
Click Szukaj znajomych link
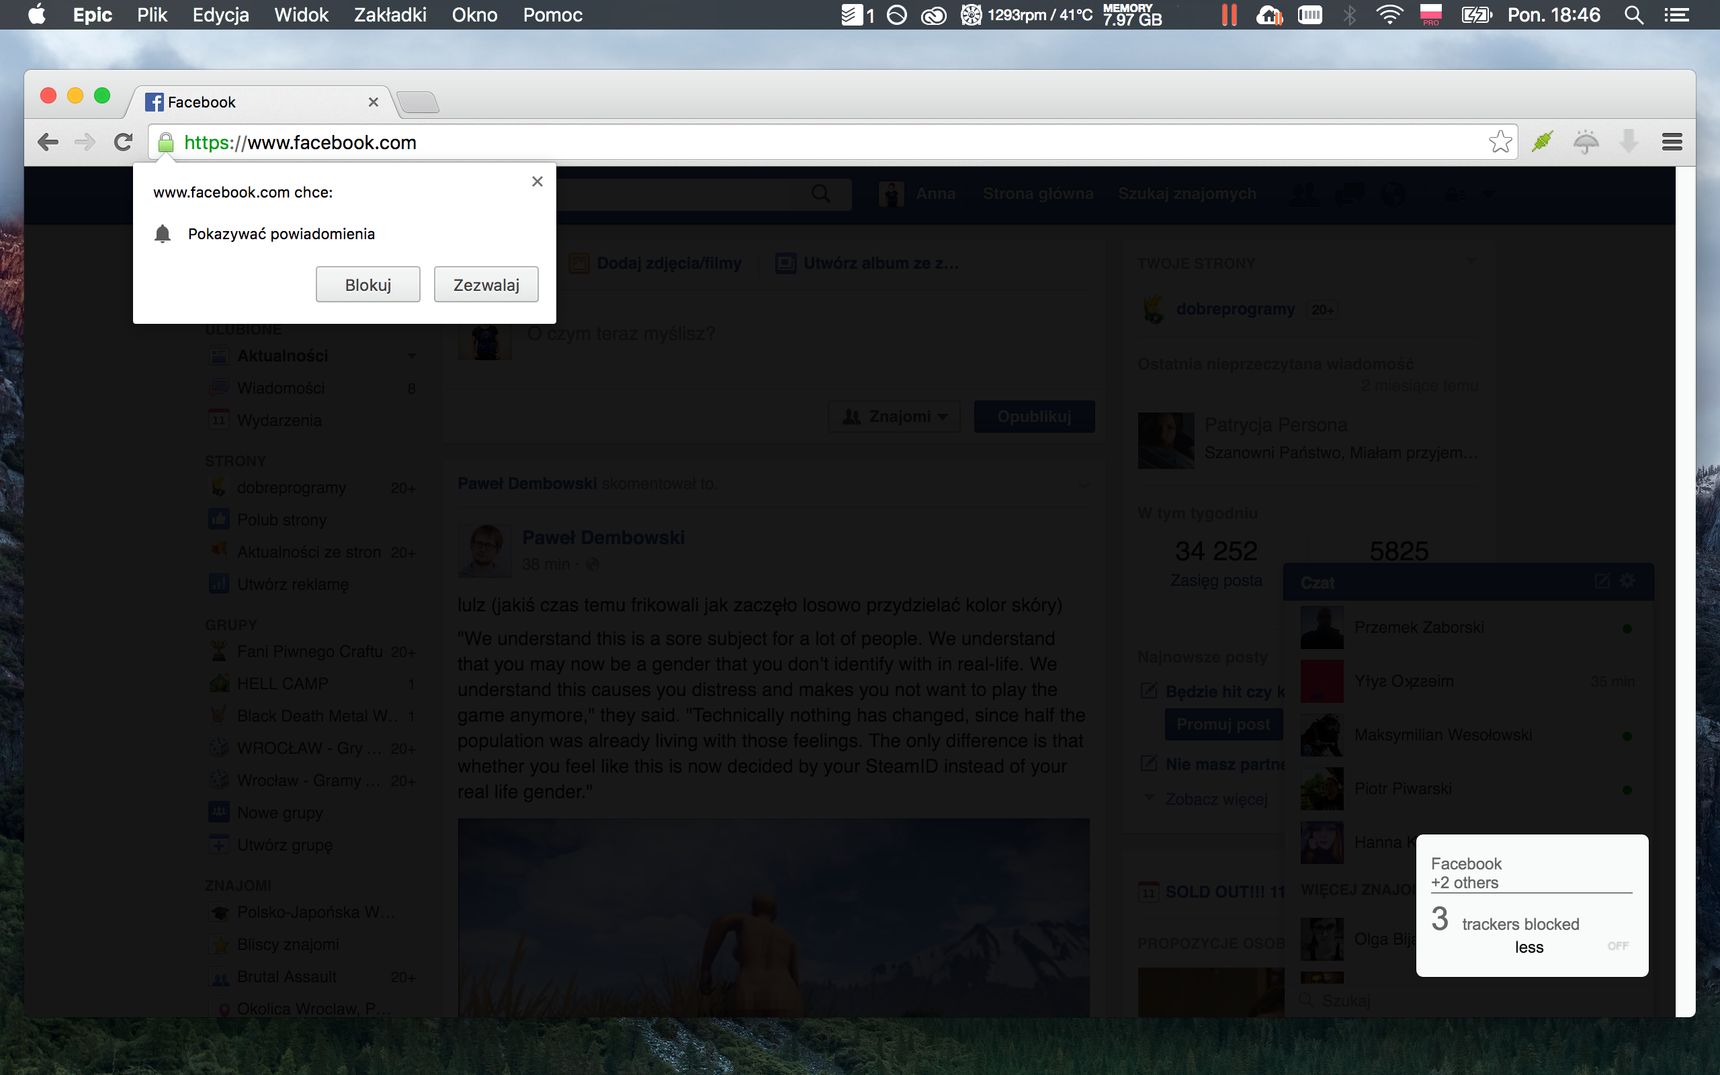click(x=1187, y=194)
